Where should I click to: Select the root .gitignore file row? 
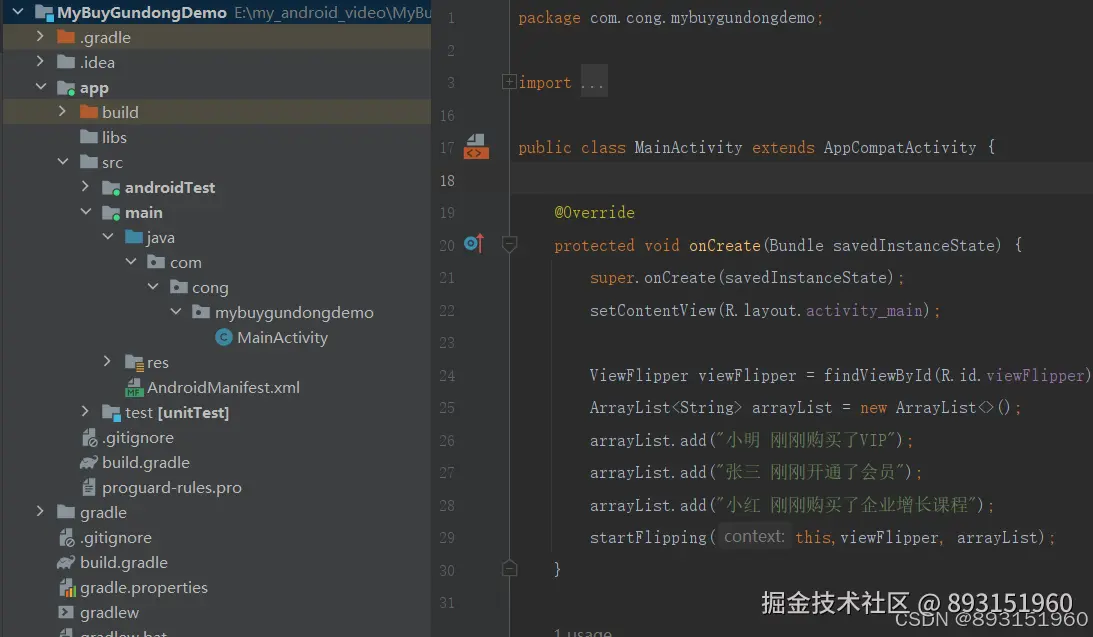click(x=217, y=537)
